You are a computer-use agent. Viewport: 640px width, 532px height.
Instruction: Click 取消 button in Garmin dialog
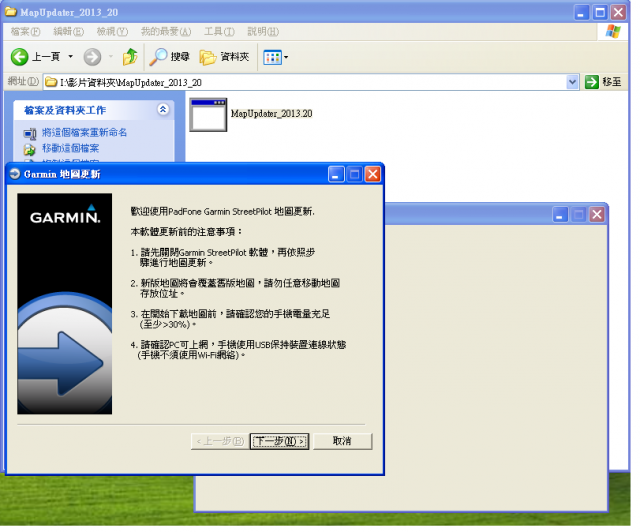click(342, 441)
